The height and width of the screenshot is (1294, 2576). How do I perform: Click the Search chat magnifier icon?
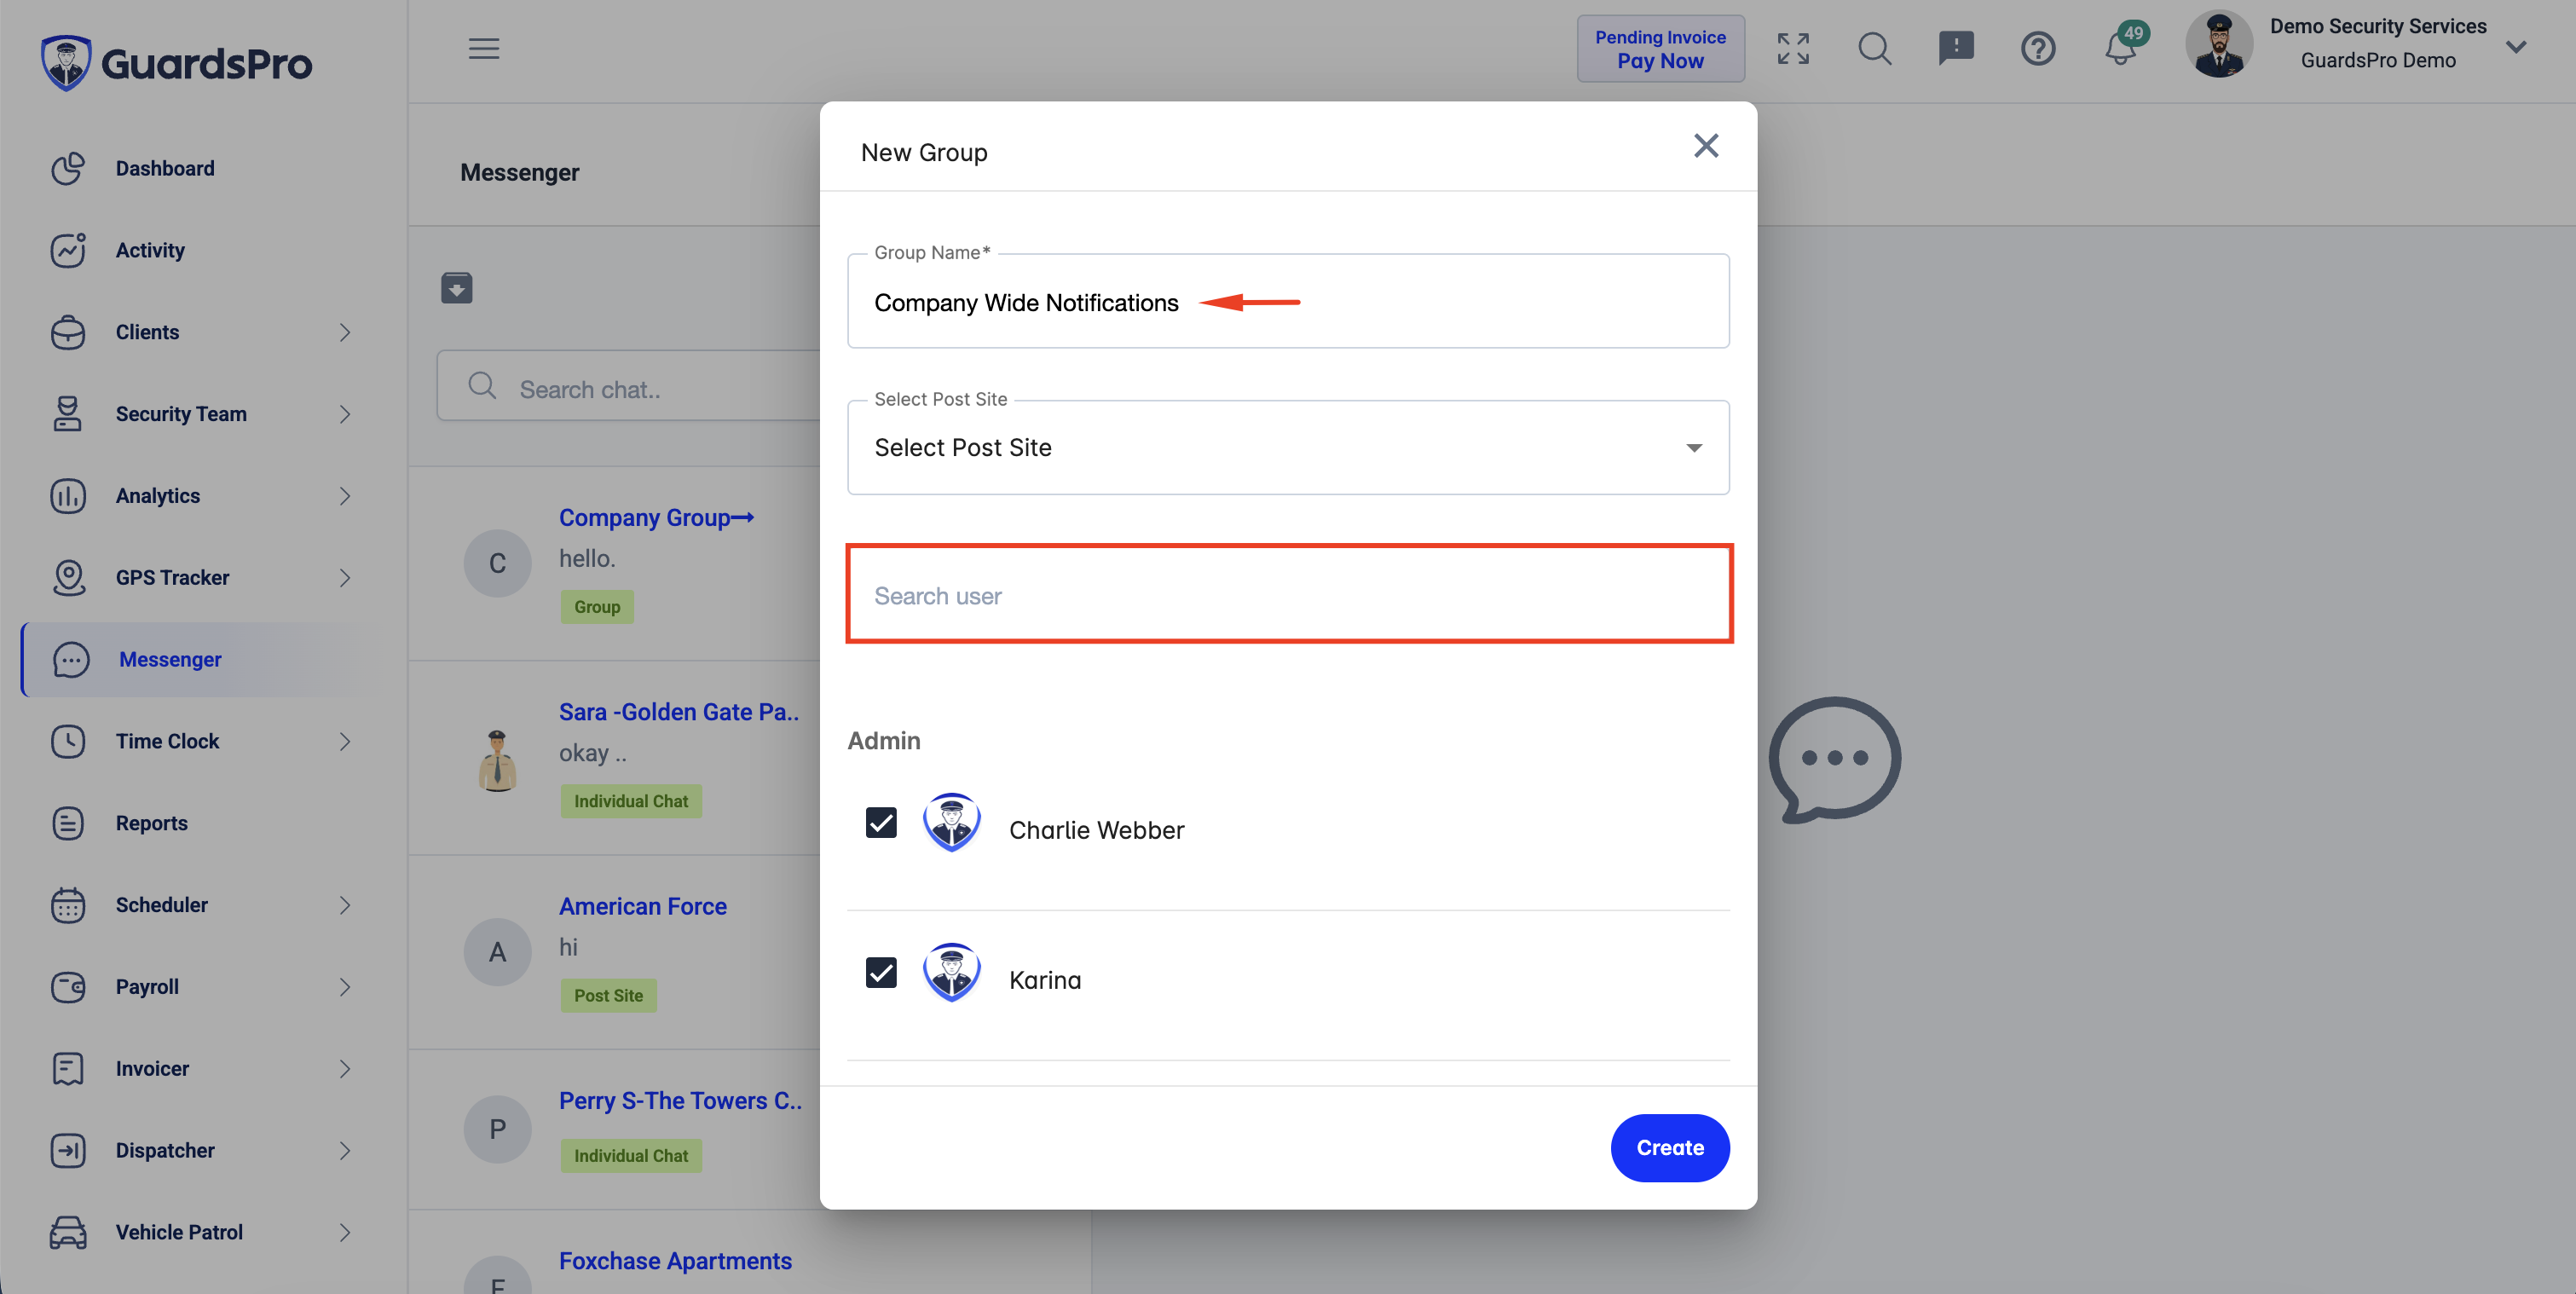click(482, 386)
